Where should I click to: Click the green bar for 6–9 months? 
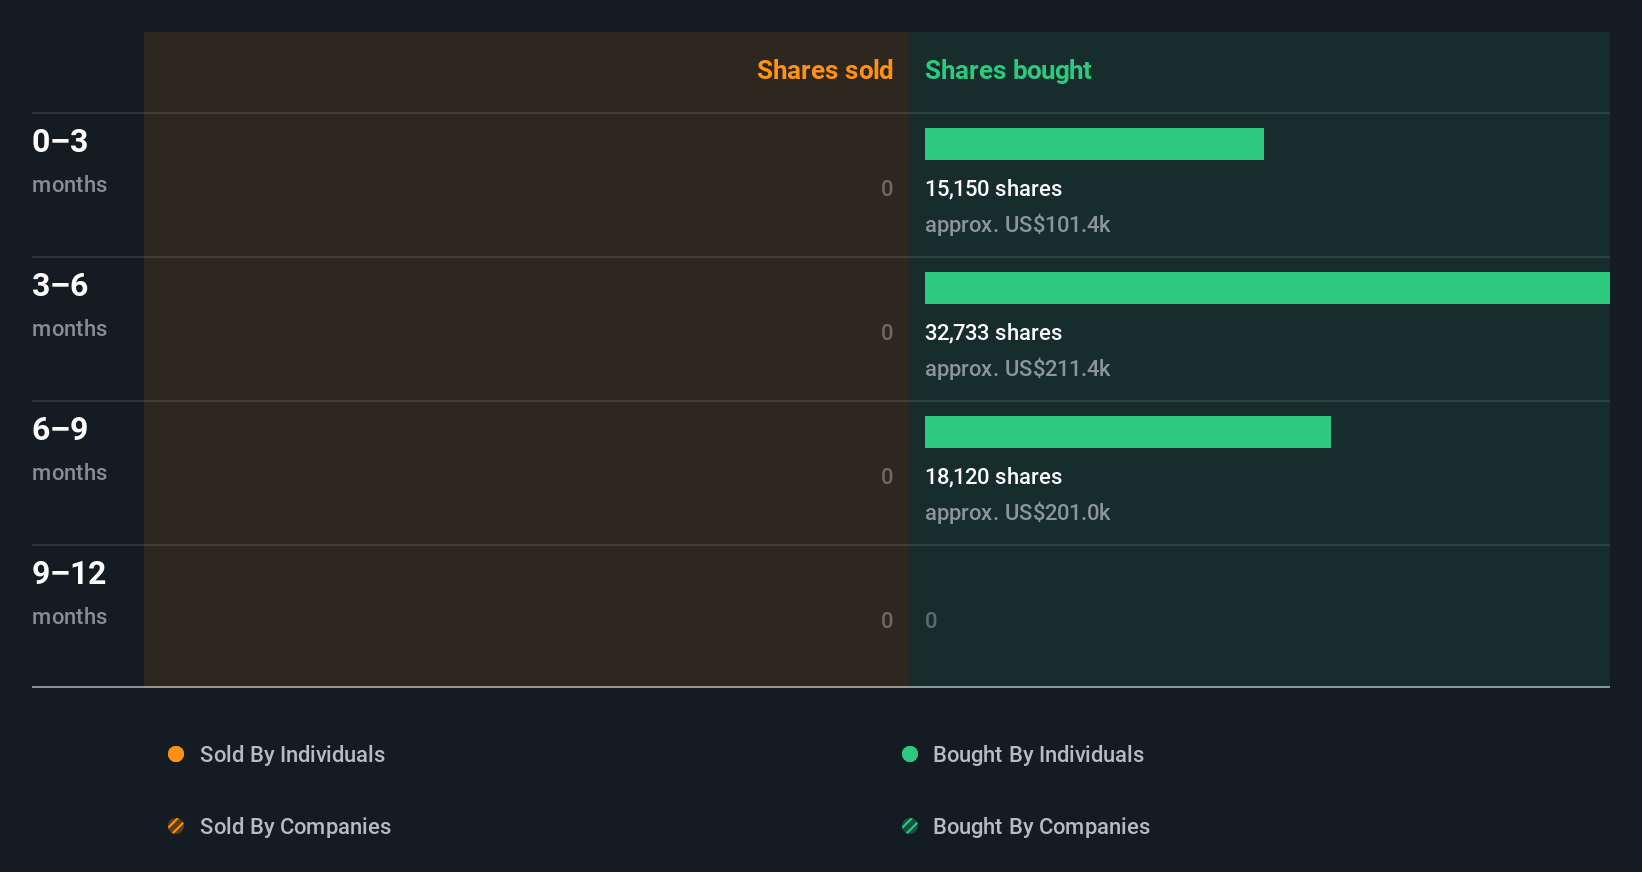tap(1128, 432)
